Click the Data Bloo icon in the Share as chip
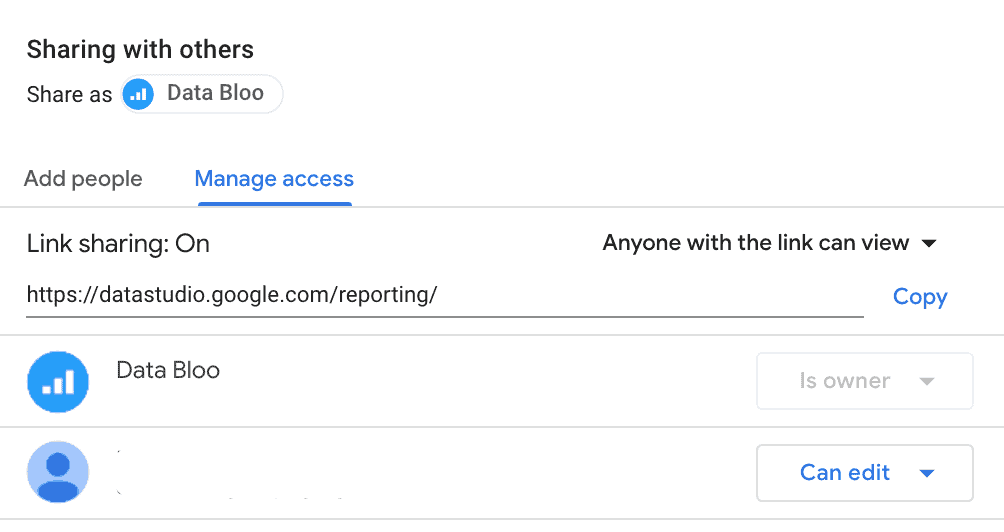The height and width of the screenshot is (532, 1004). click(x=138, y=95)
